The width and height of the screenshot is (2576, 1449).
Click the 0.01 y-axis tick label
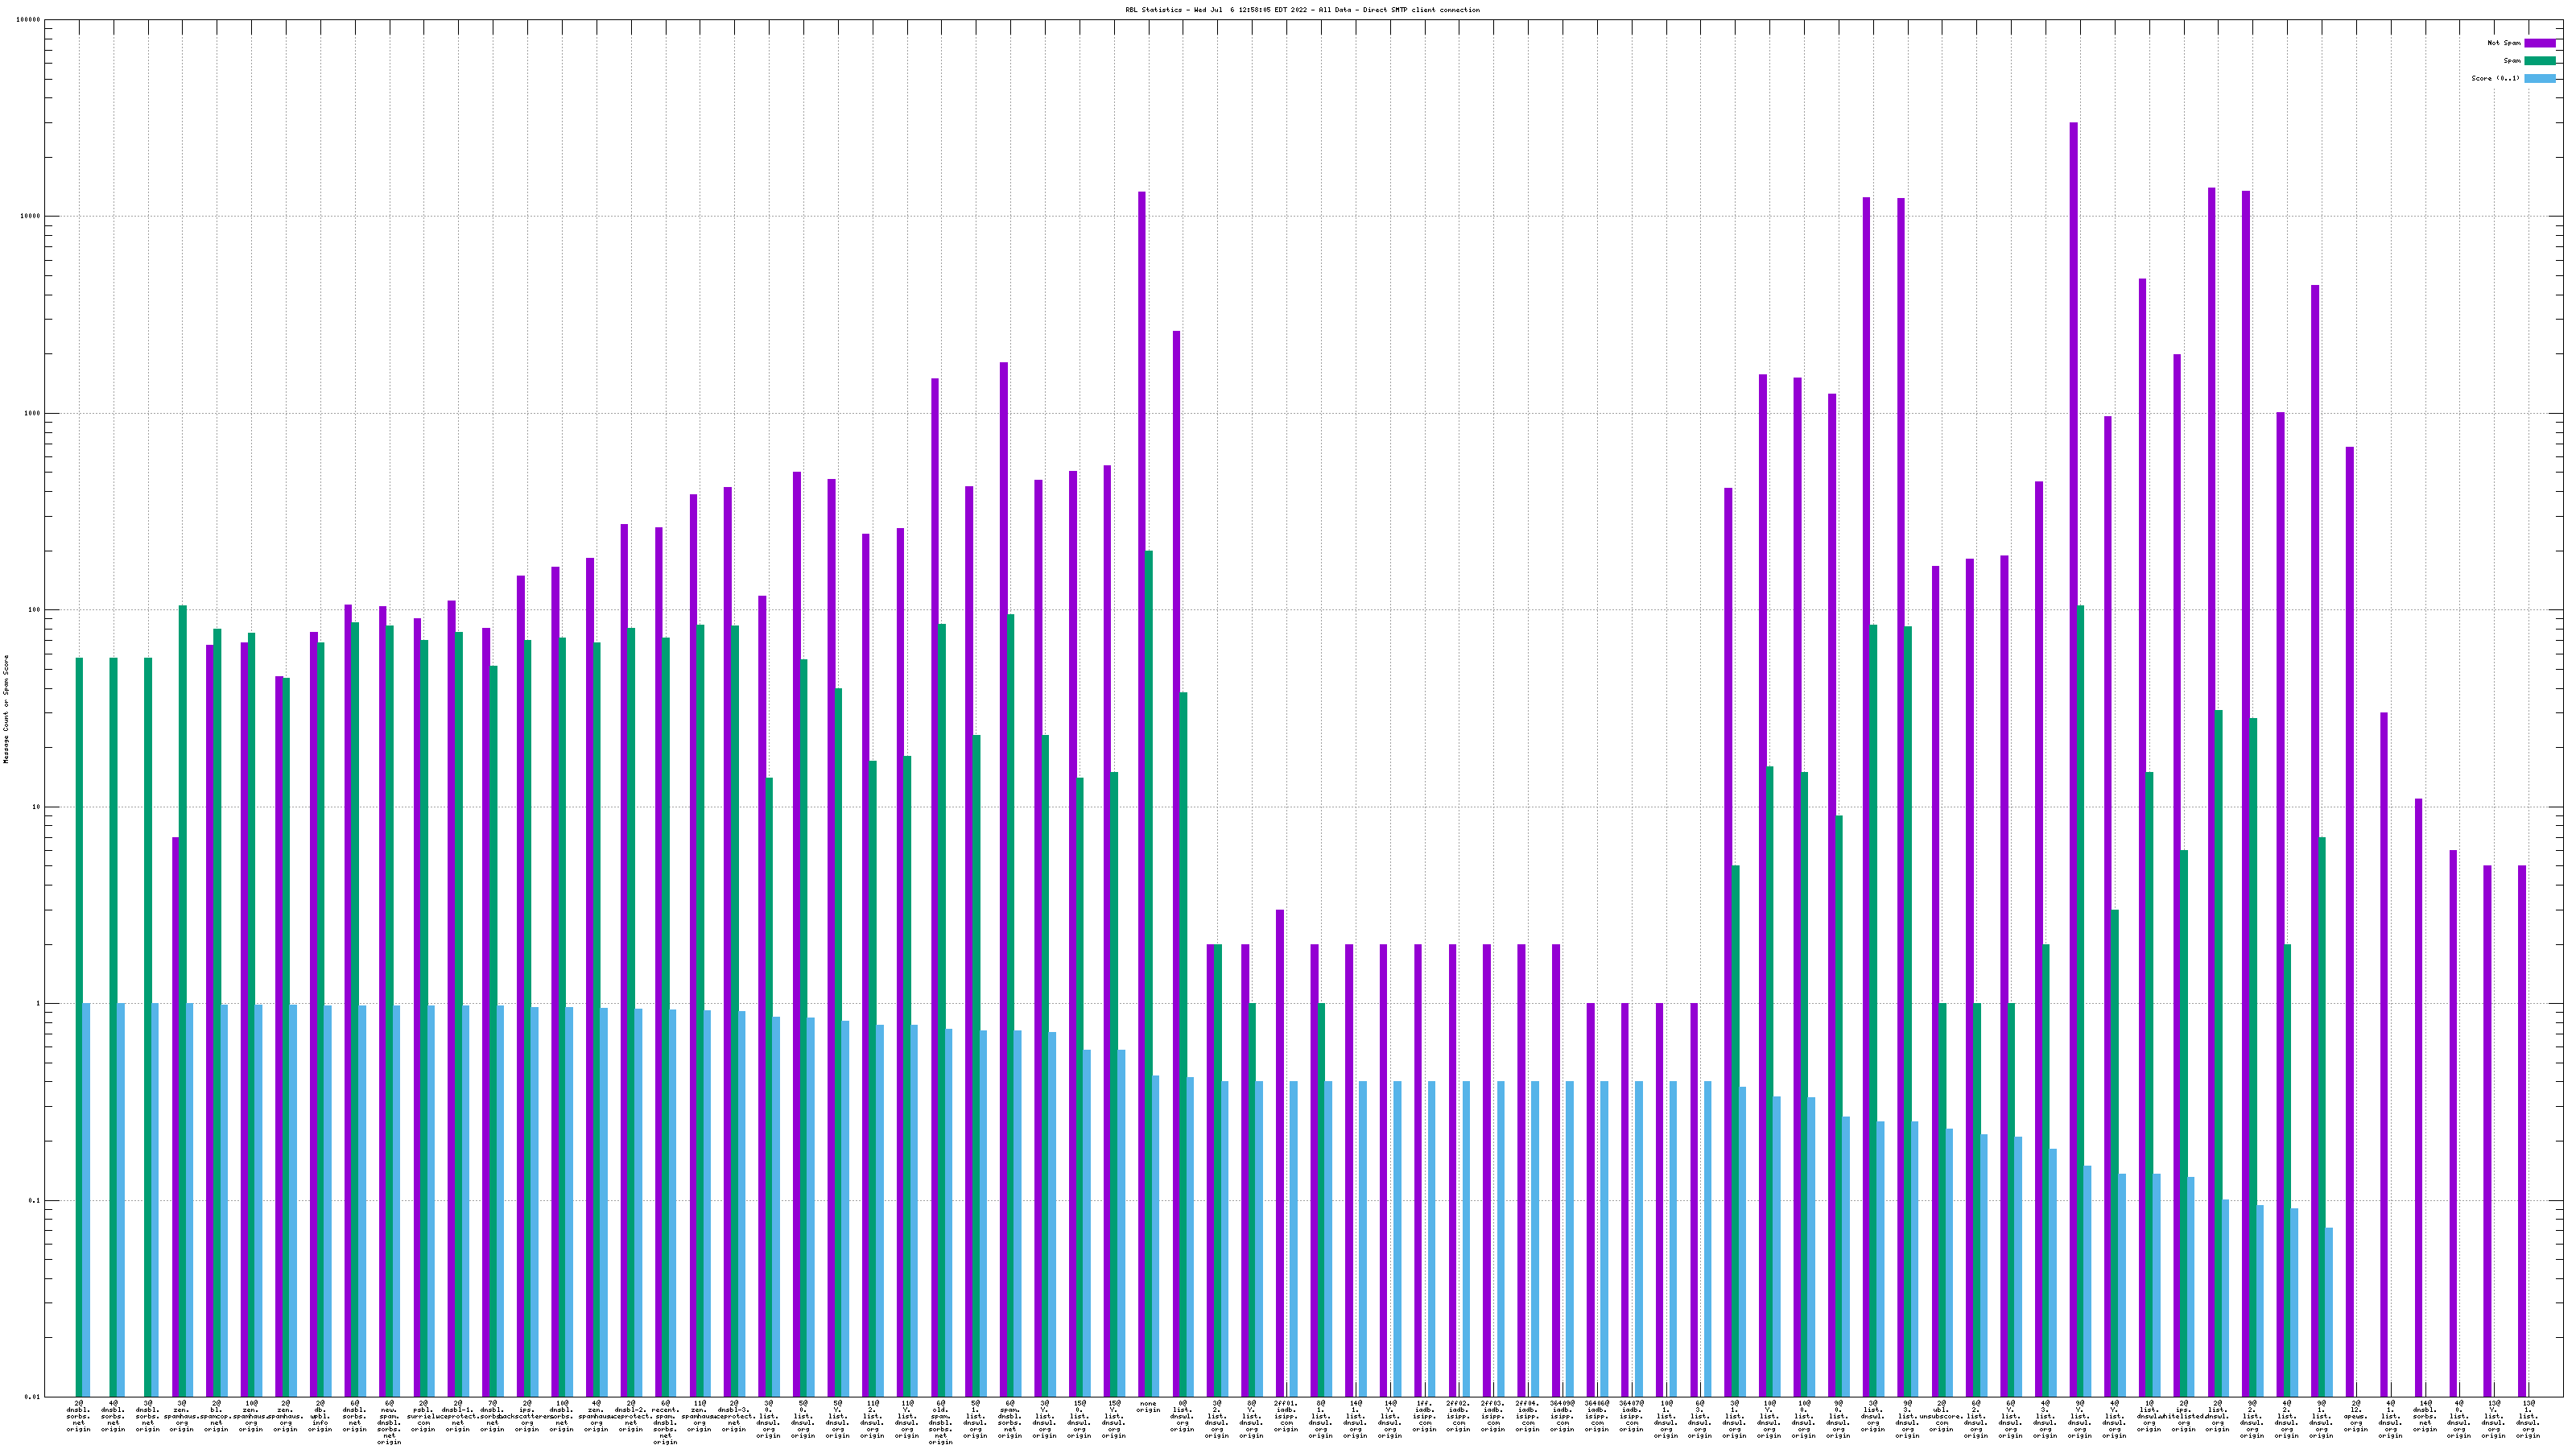pyautogui.click(x=32, y=1397)
